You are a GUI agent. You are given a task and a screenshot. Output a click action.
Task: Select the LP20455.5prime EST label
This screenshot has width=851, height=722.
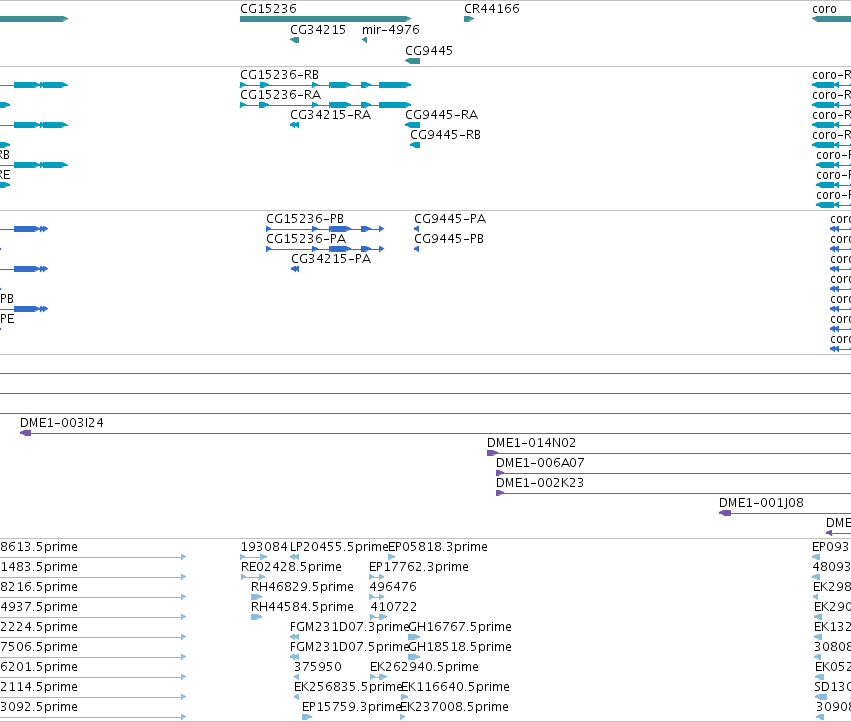pos(339,547)
